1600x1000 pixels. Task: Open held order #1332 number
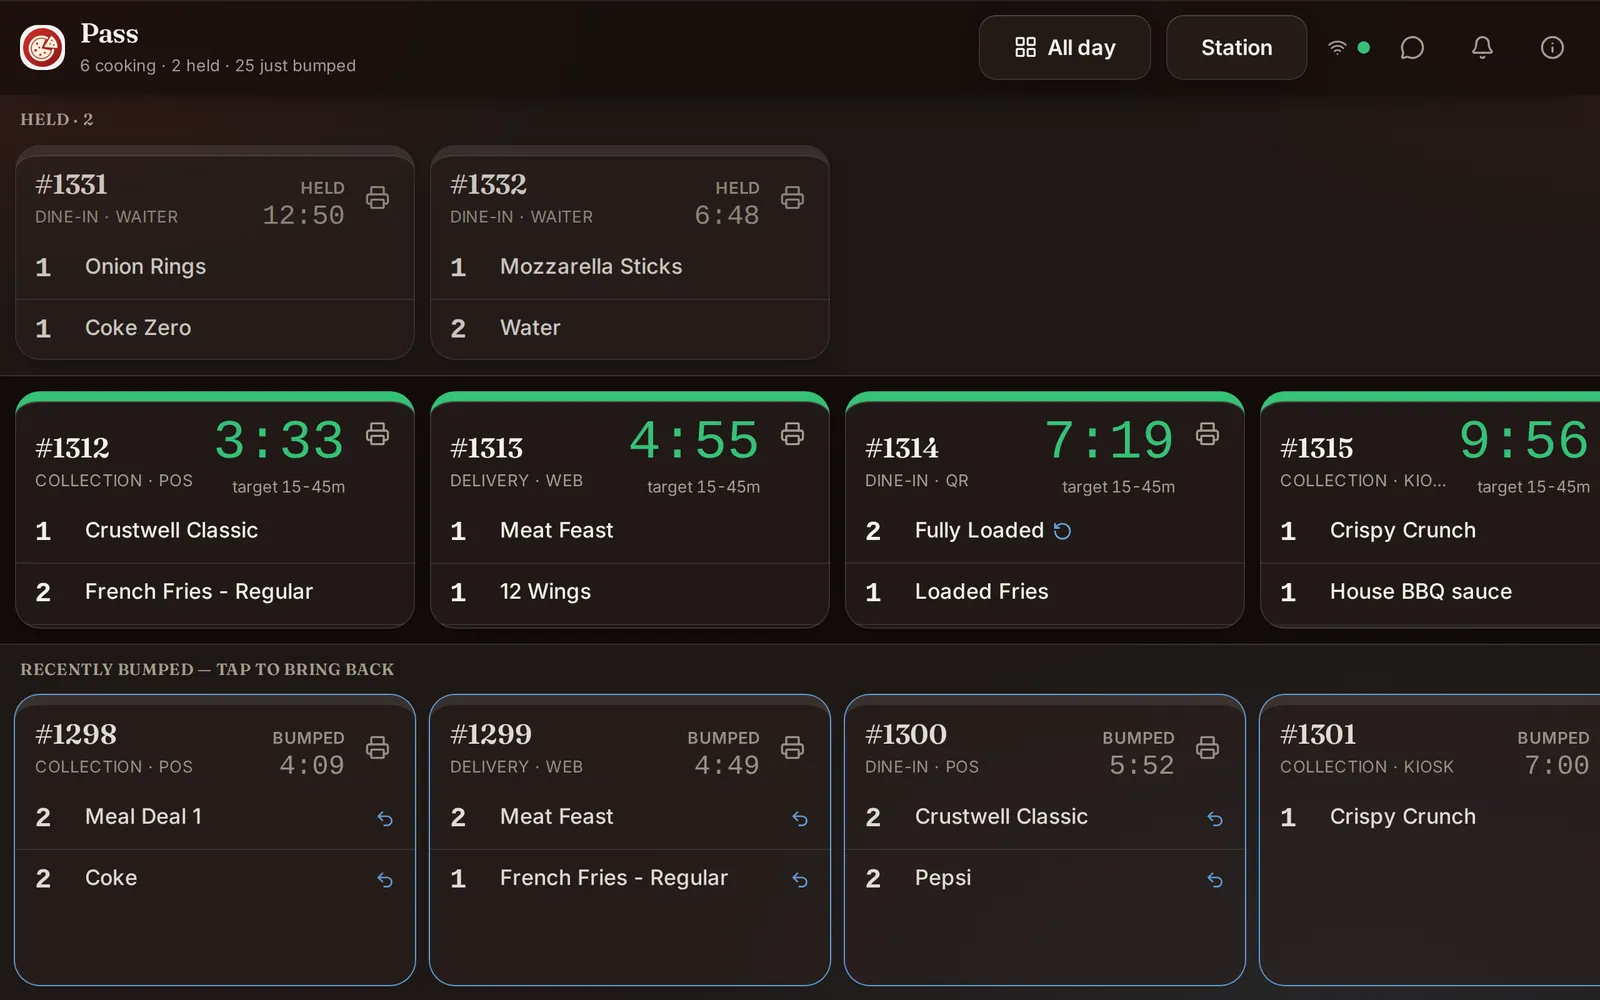(488, 185)
